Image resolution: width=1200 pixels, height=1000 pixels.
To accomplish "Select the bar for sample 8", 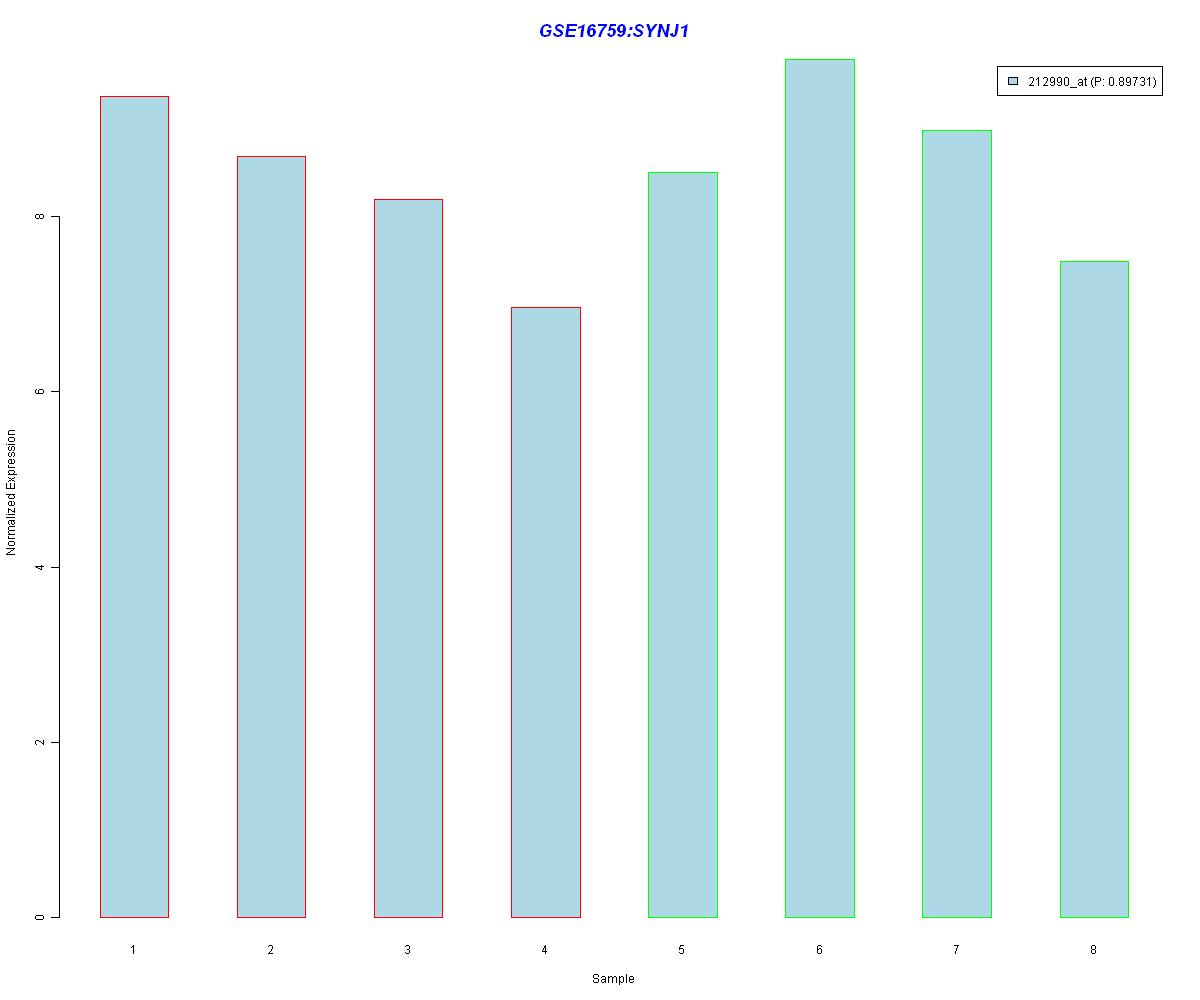I will tap(1094, 589).
